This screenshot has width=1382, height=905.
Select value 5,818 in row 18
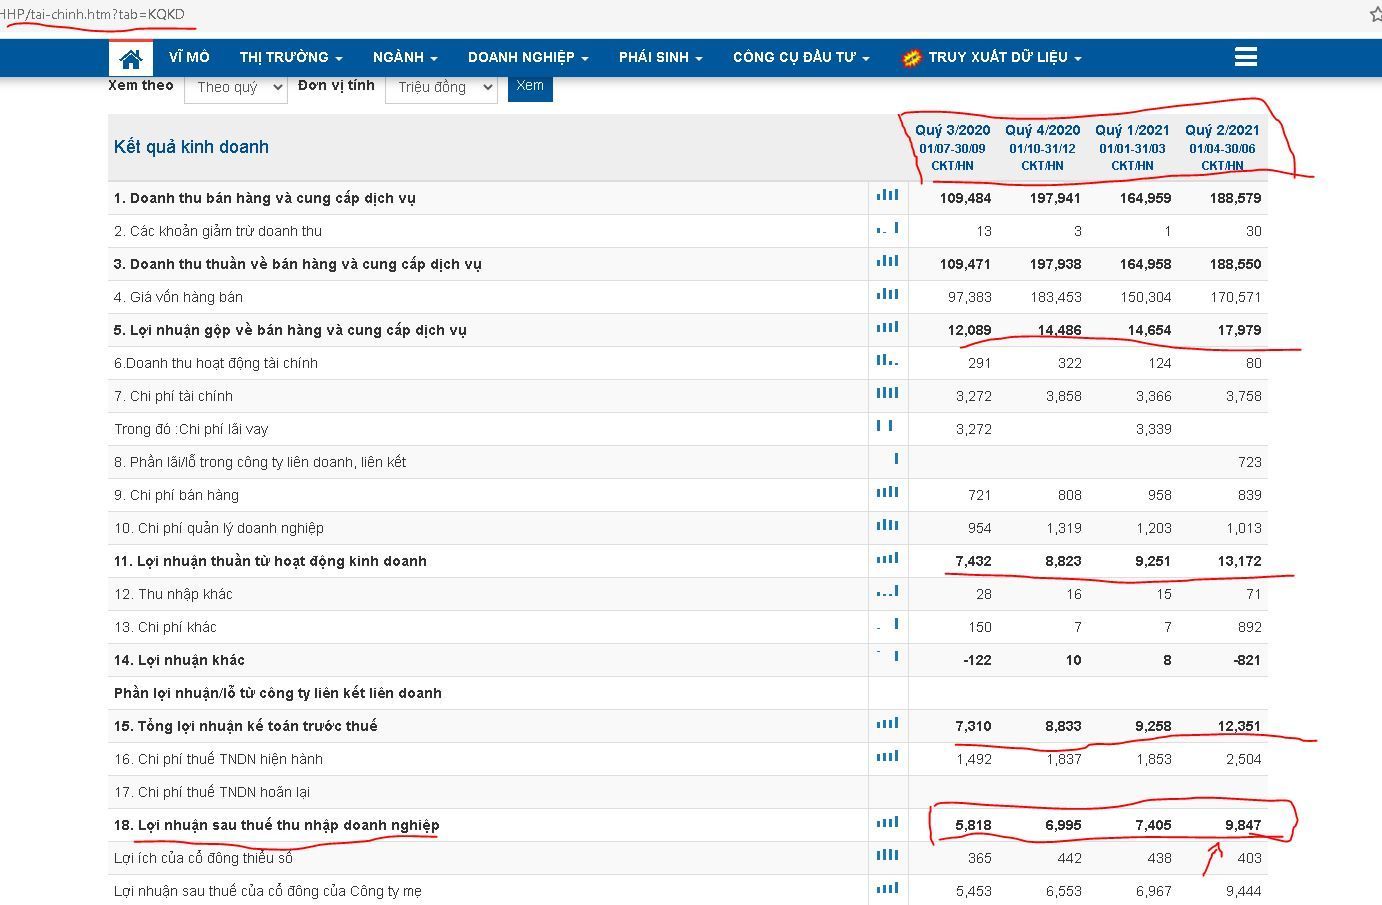pyautogui.click(x=973, y=825)
